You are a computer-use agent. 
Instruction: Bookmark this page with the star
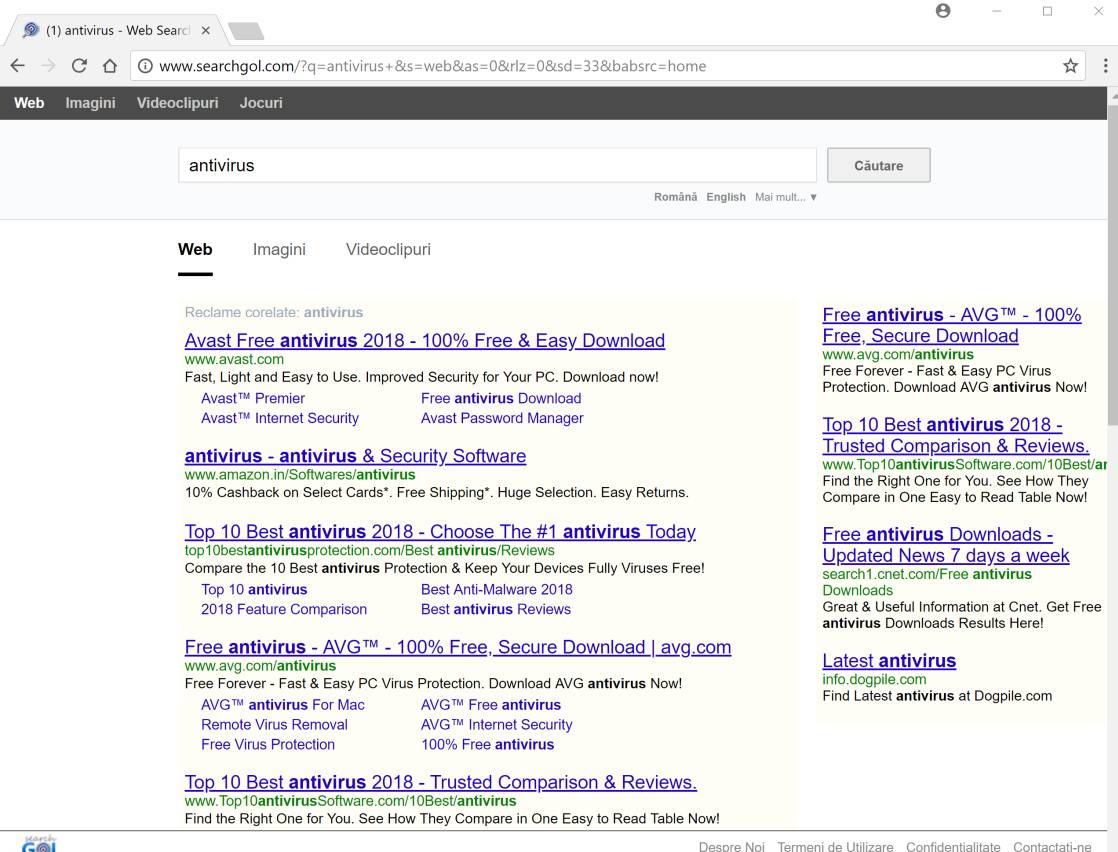(x=1070, y=66)
